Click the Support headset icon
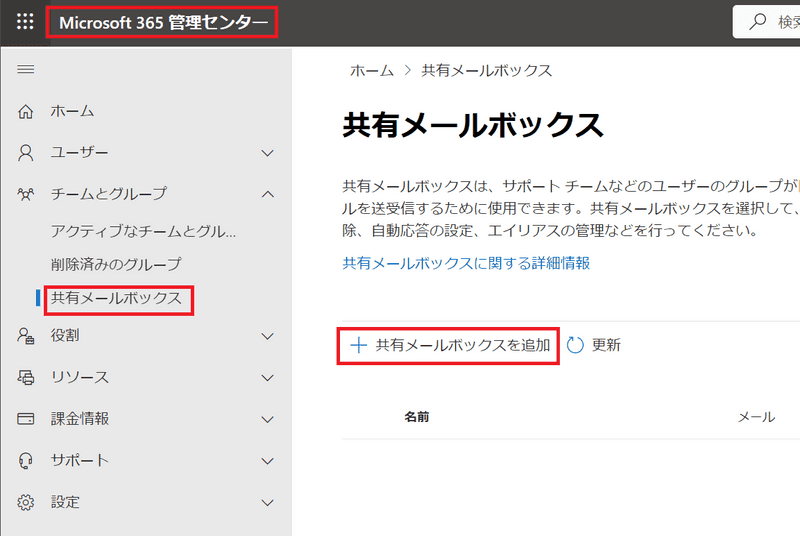This screenshot has height=536, width=800. click(x=26, y=460)
